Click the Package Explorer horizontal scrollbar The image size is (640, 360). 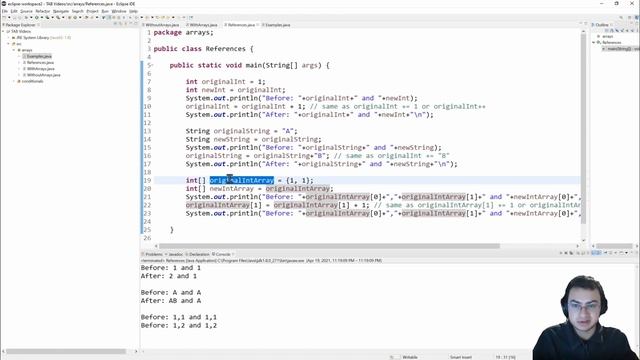(66, 351)
